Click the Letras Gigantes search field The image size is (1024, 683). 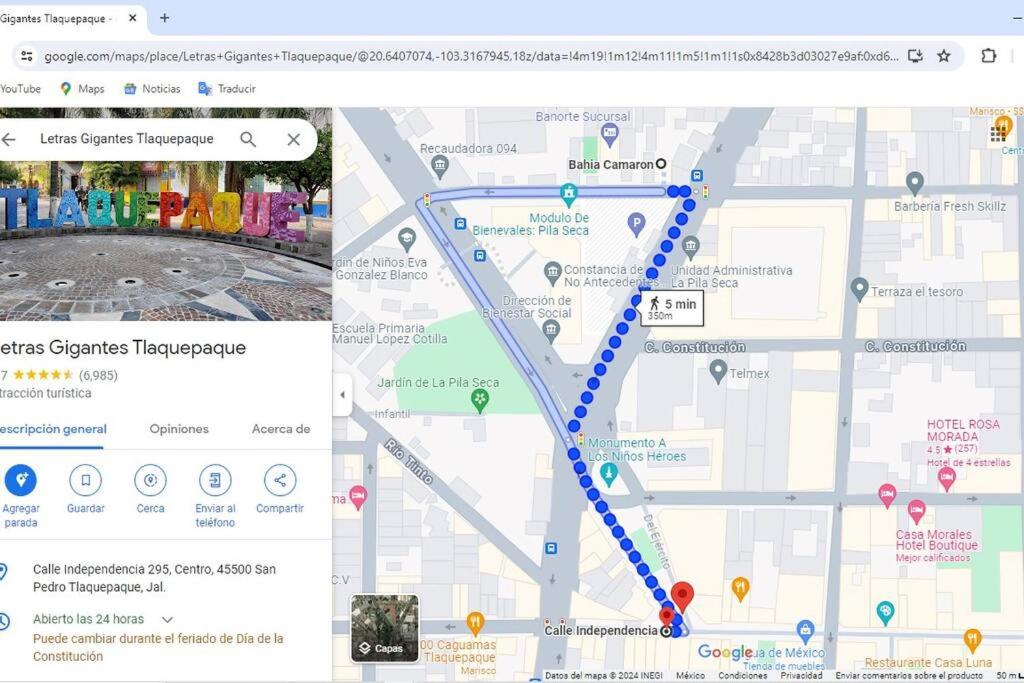click(127, 138)
